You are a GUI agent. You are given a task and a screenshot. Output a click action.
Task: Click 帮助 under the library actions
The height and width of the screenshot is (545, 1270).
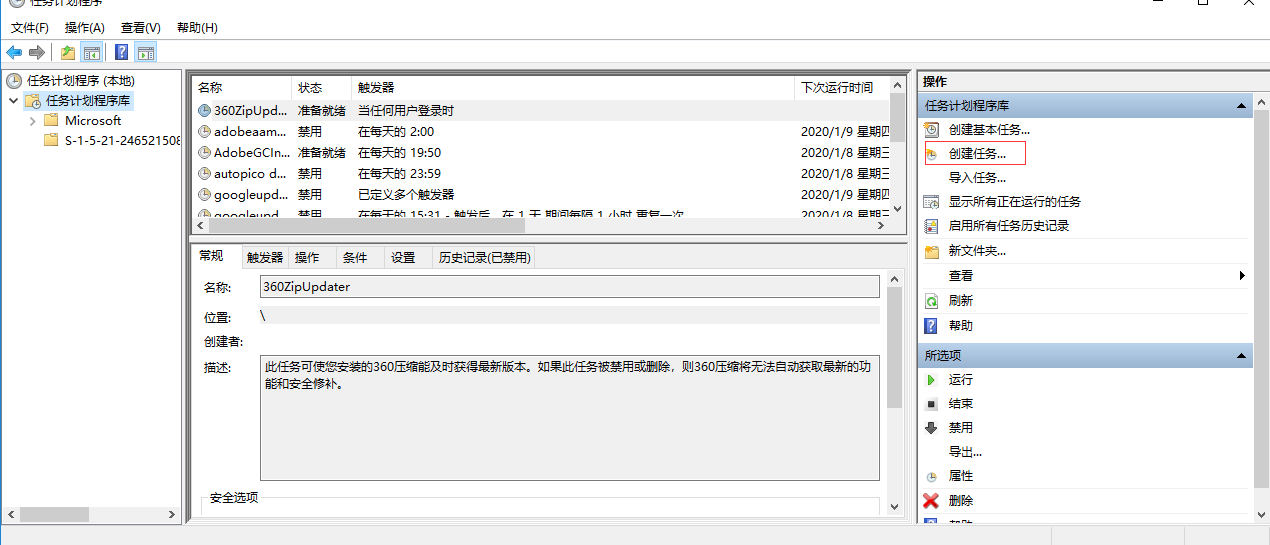pyautogui.click(x=960, y=326)
